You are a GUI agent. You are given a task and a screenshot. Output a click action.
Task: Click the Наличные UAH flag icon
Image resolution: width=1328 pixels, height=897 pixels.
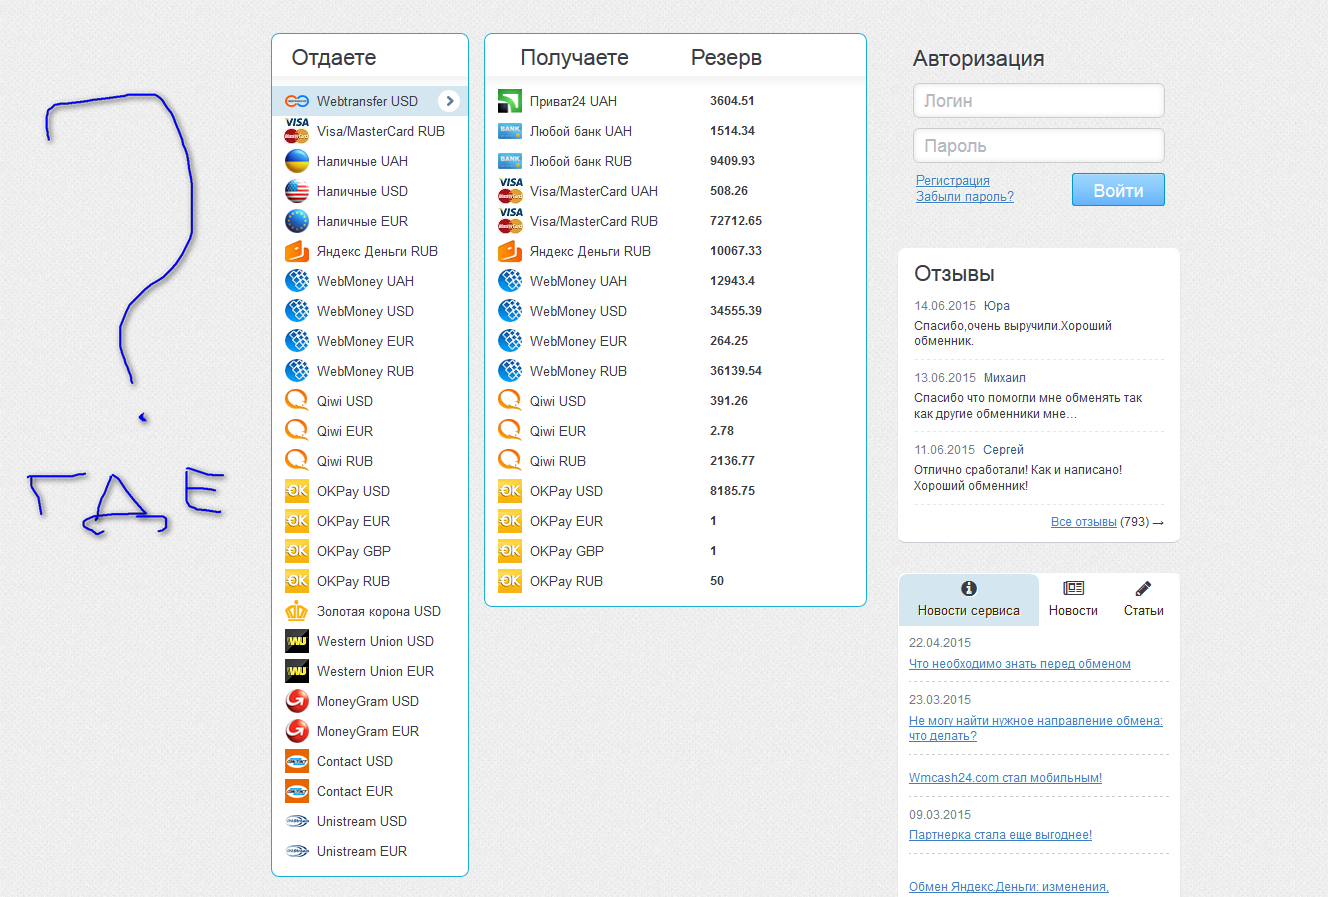tap(297, 161)
